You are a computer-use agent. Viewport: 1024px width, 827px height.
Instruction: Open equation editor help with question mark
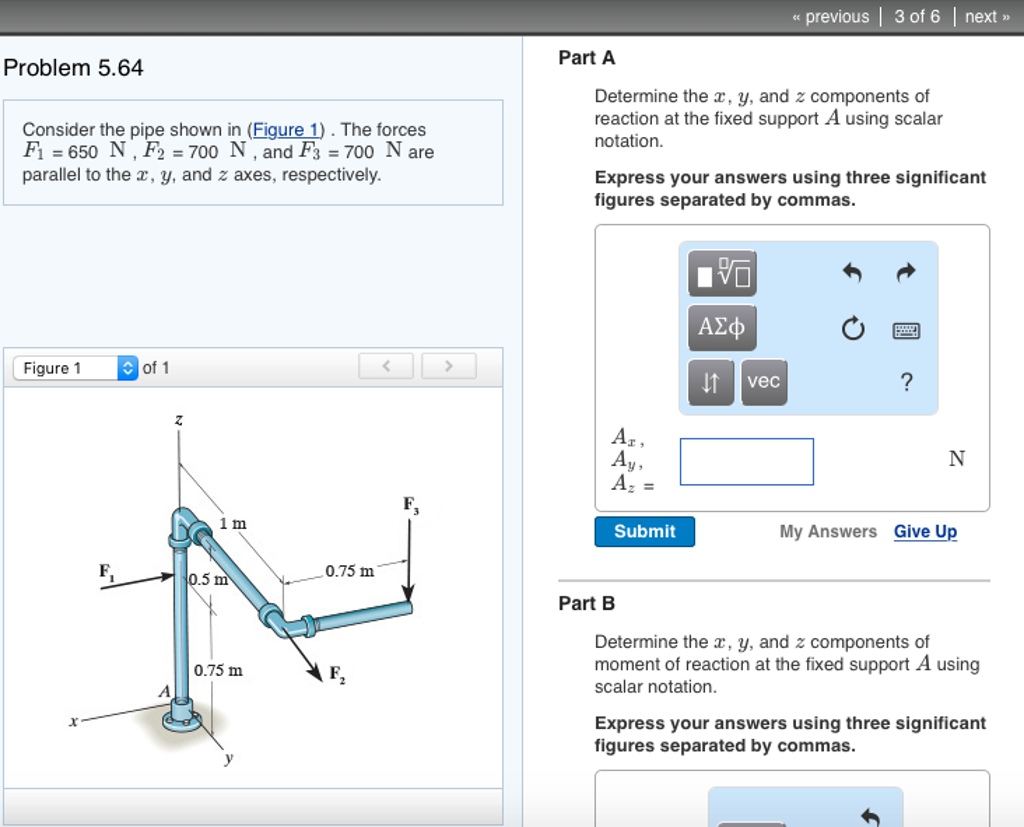(906, 382)
